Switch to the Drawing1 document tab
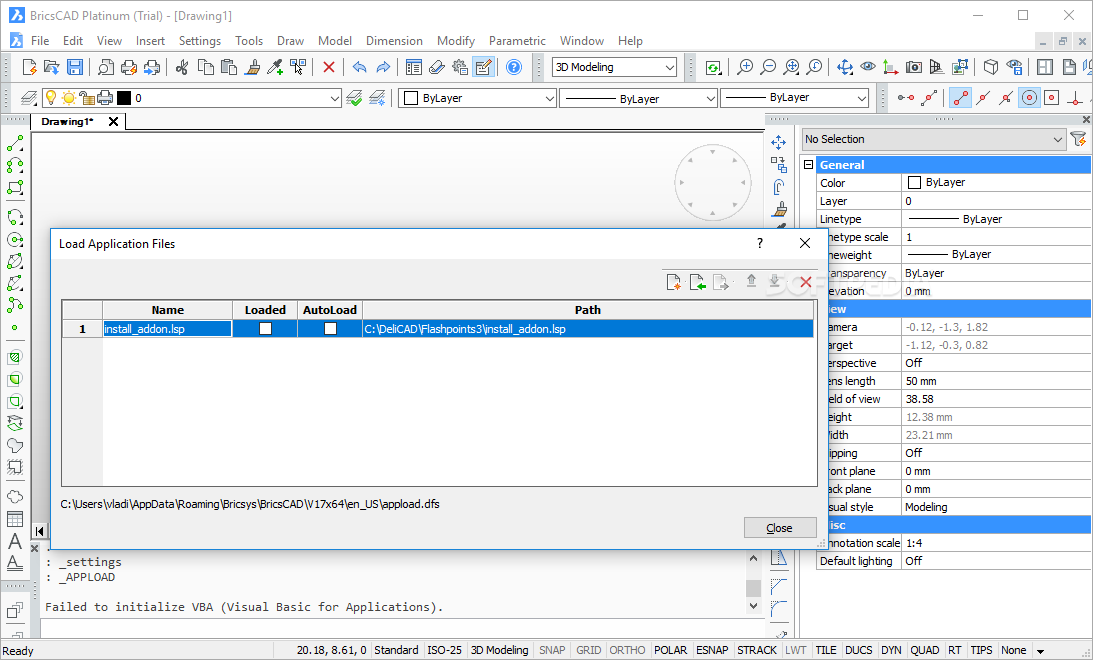 tap(67, 121)
